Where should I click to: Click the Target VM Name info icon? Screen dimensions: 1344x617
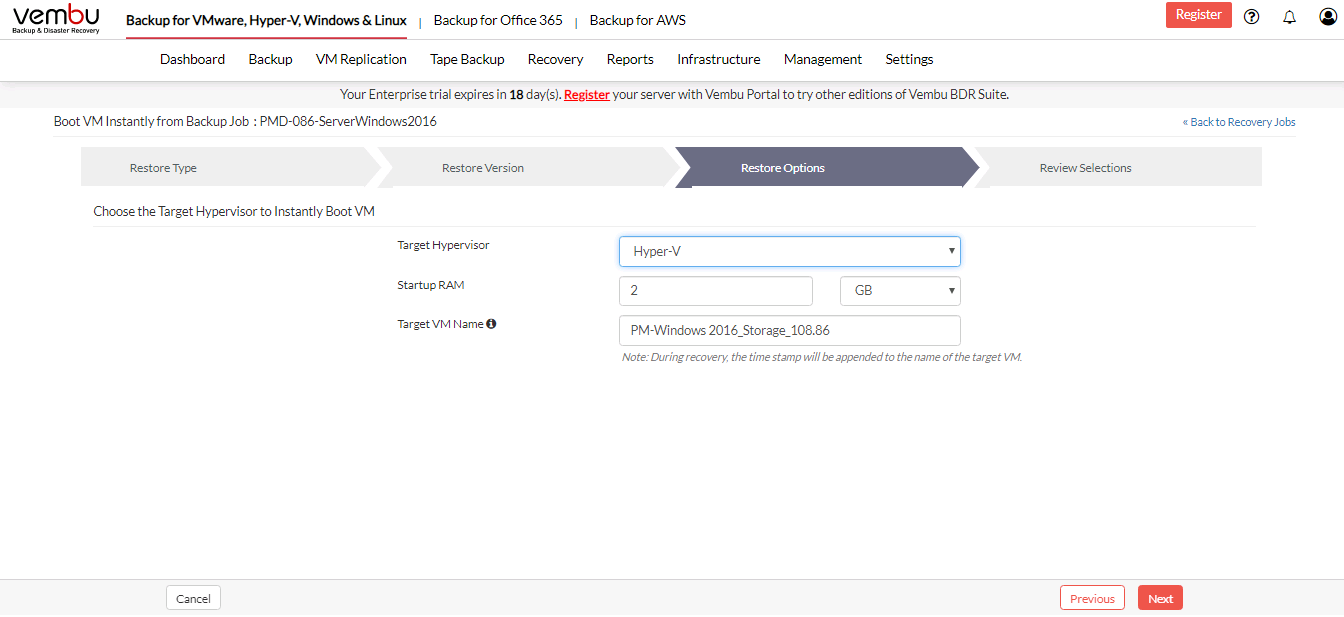pos(491,324)
